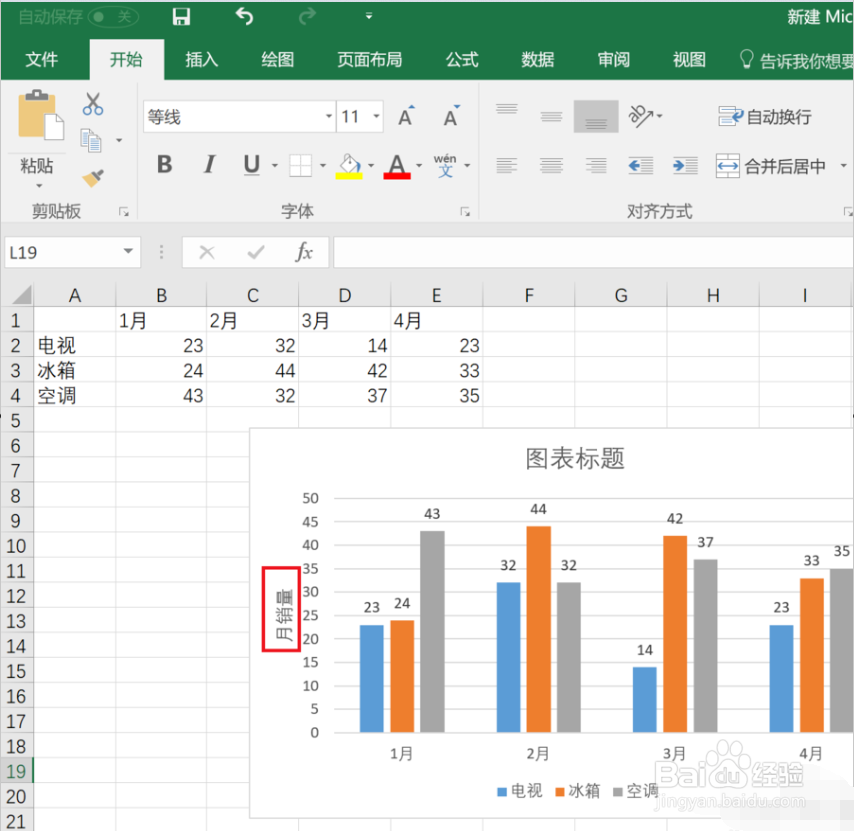Open Quick Access Toolbar customize arrow

(x=369, y=16)
